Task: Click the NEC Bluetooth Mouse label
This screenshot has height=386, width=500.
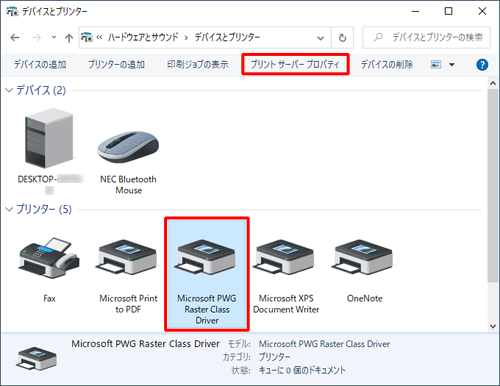Action: (128, 185)
